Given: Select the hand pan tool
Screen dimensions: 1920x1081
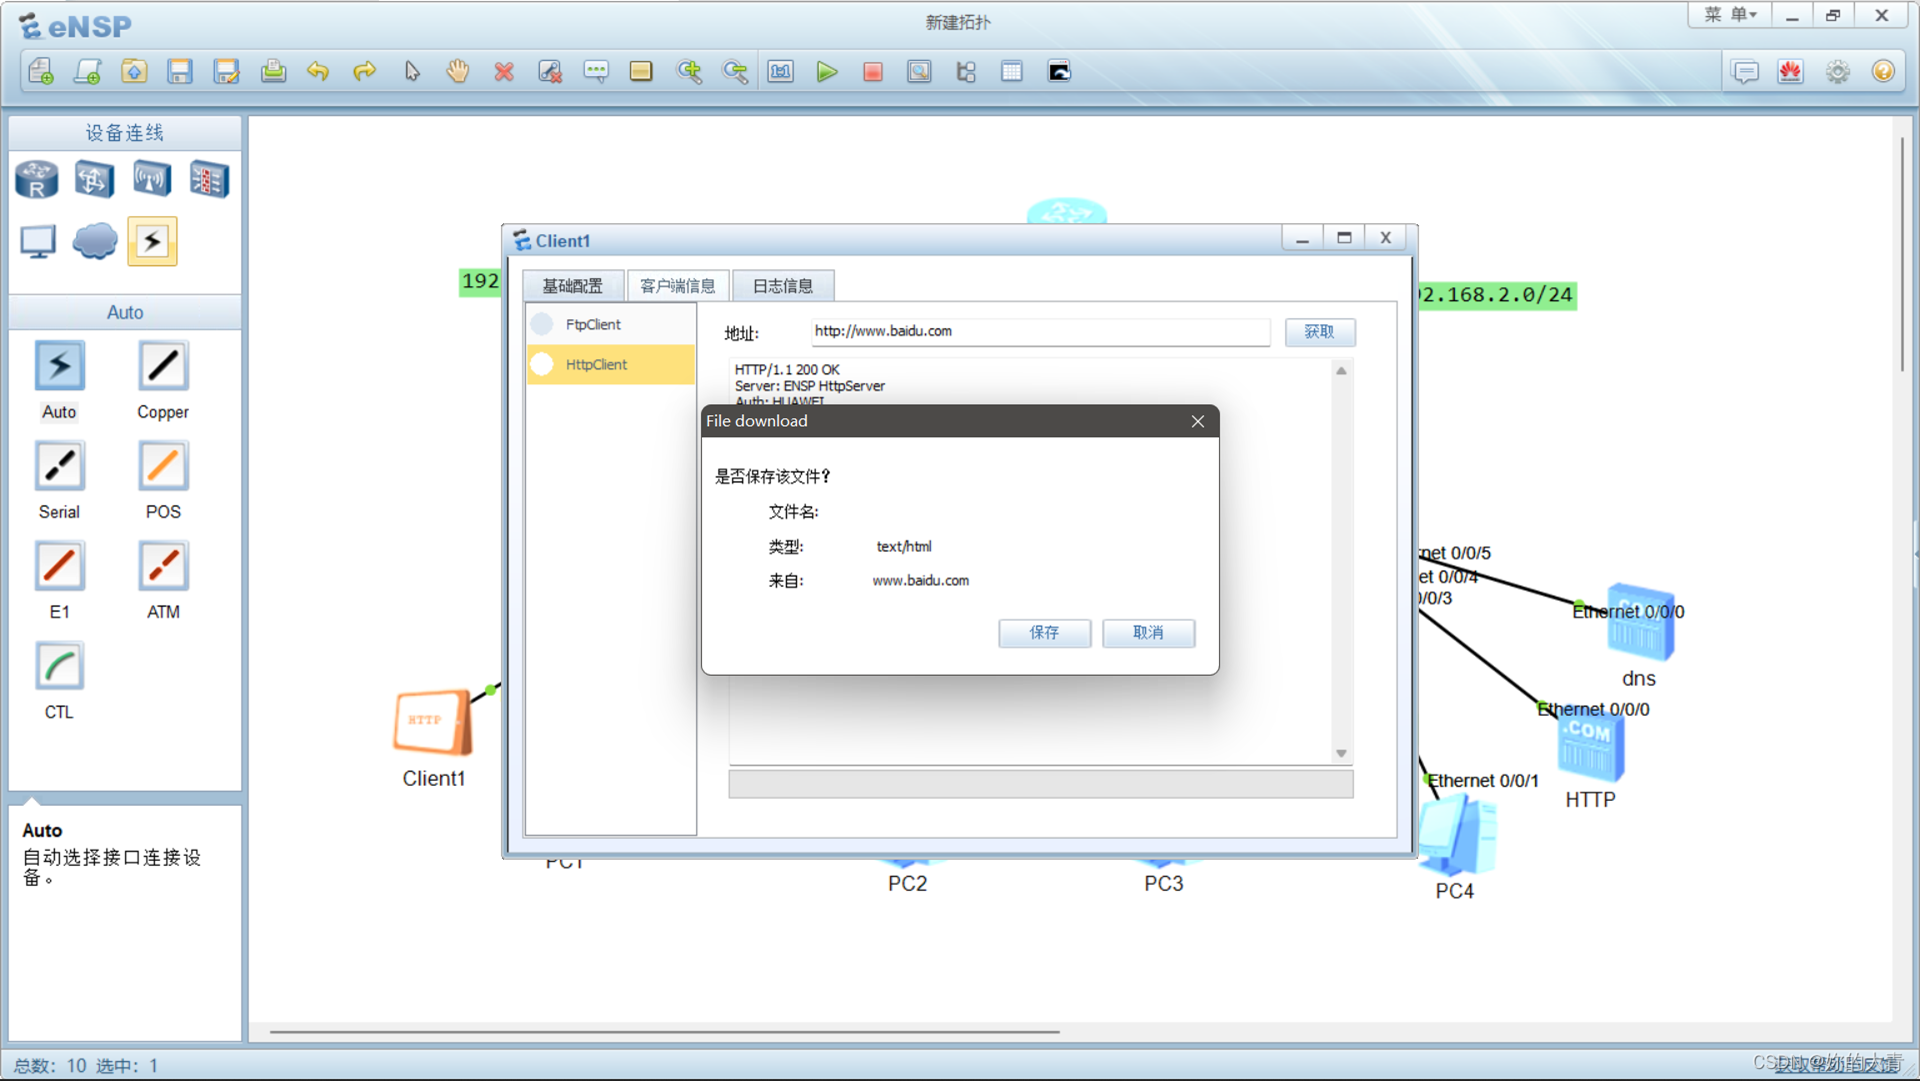Looking at the screenshot, I should pos(458,72).
